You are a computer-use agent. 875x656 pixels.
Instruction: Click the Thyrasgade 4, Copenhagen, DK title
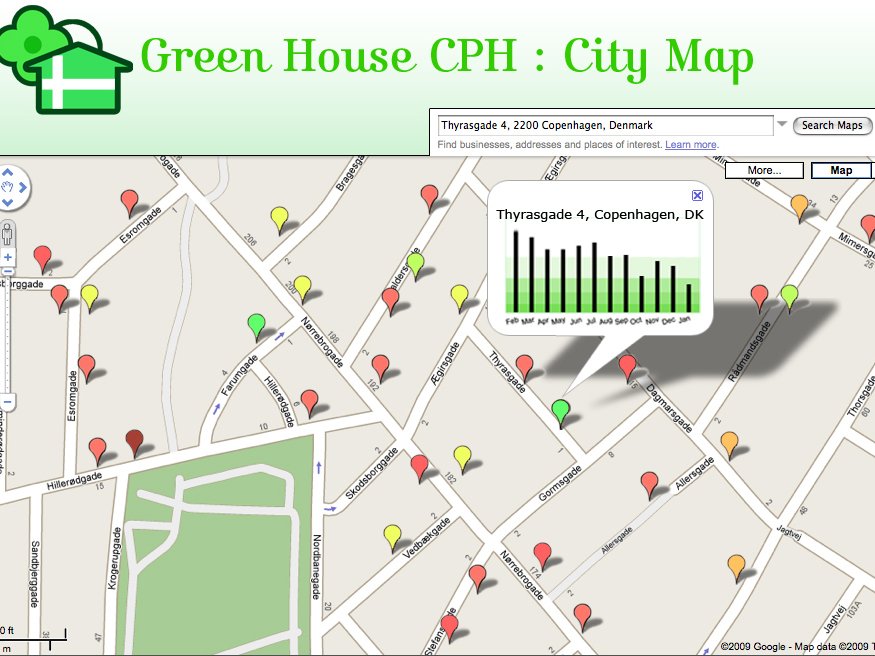(x=600, y=215)
